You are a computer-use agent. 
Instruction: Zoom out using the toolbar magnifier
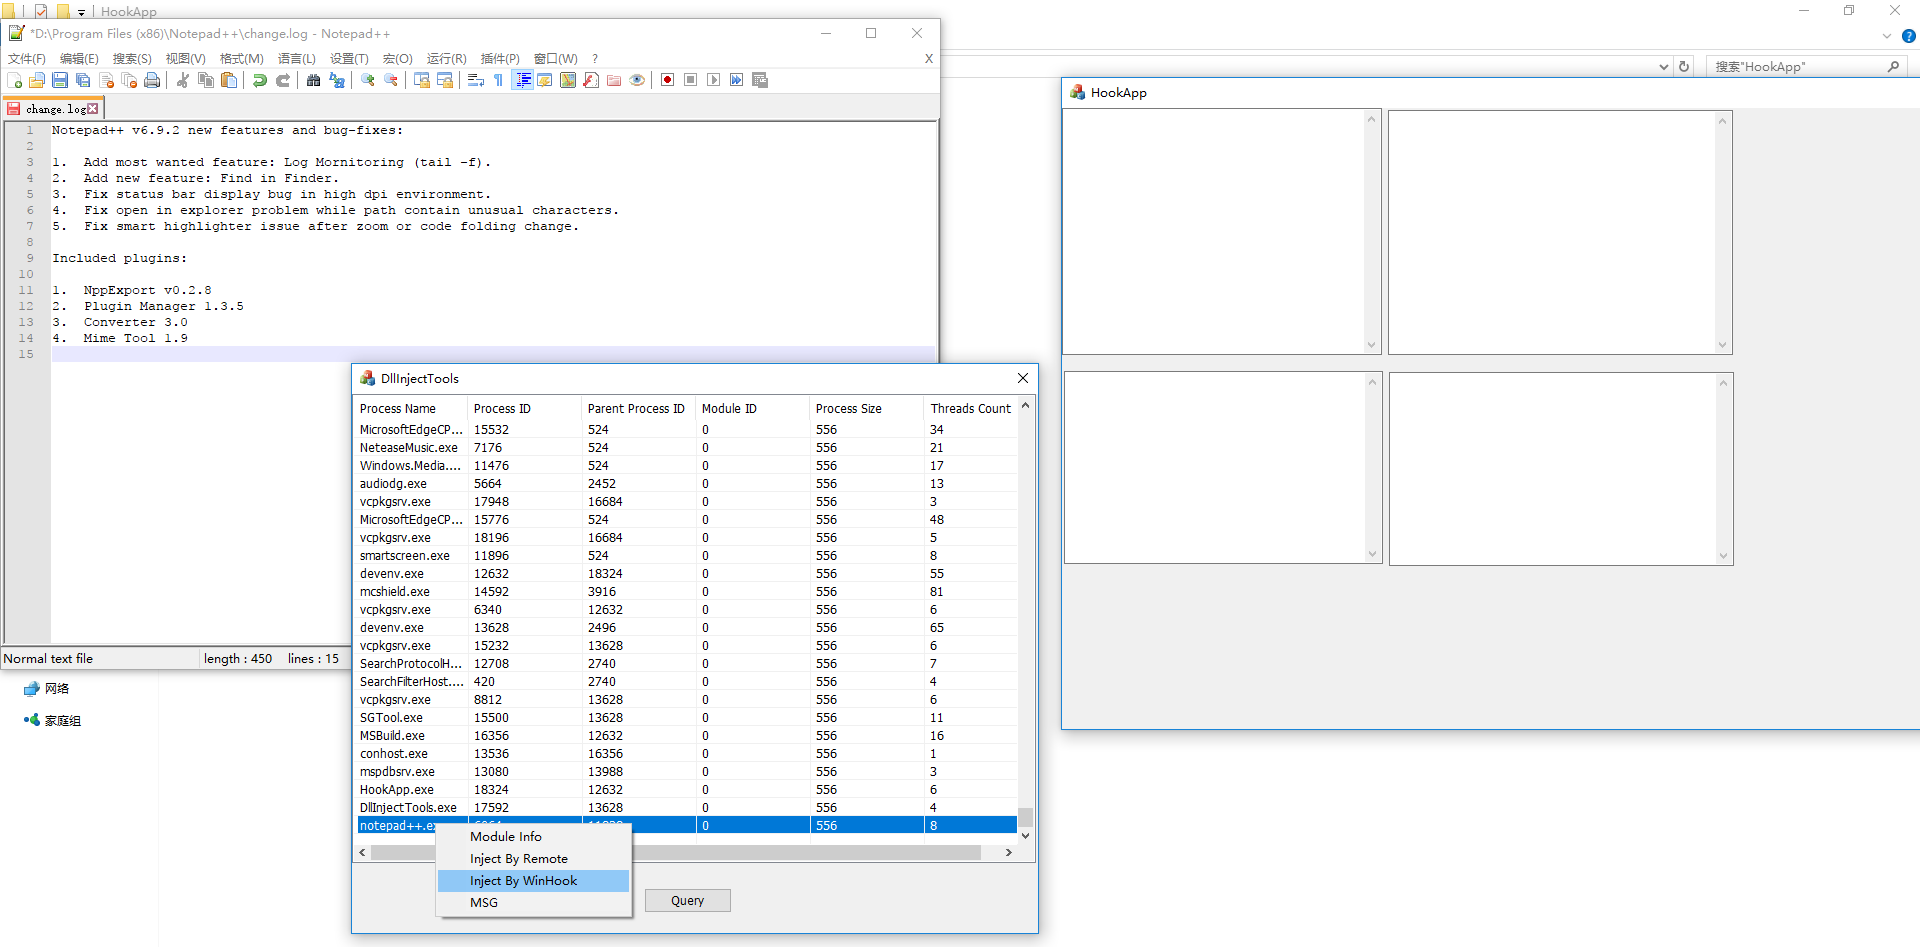[x=391, y=80]
